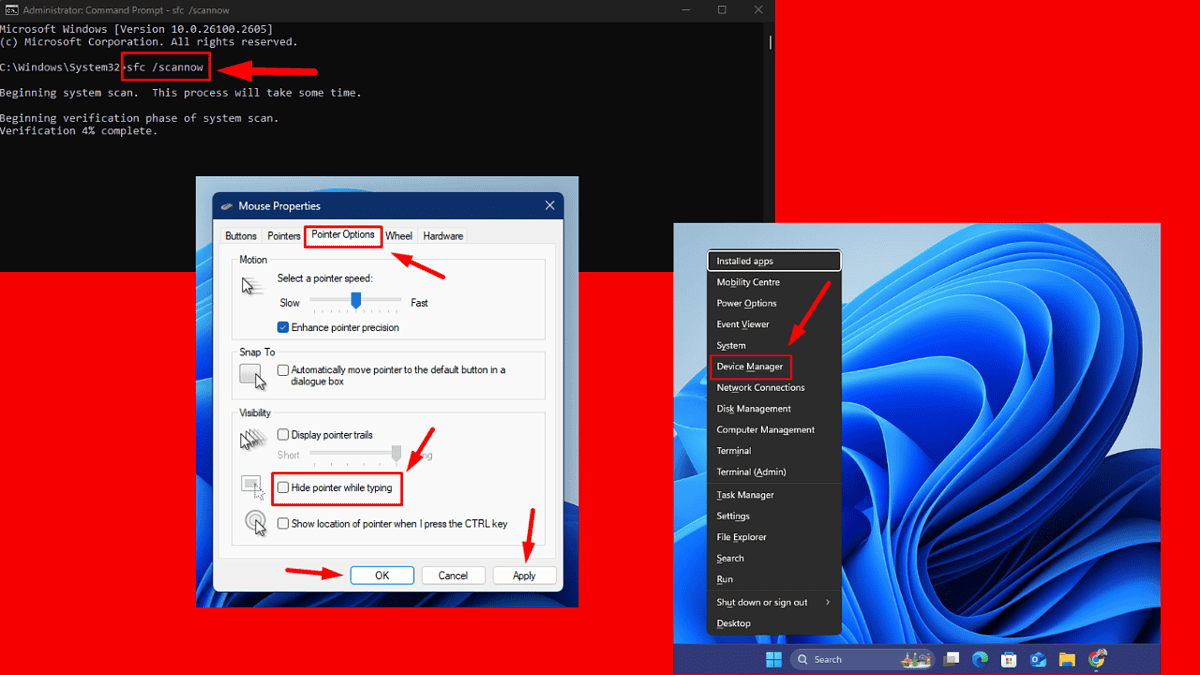Click the Motion pointer speed icon

(252, 287)
